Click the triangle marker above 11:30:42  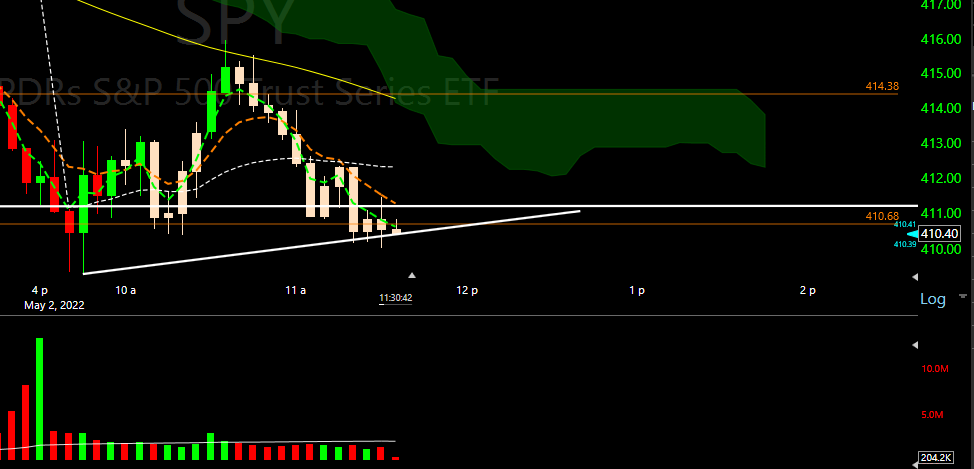412,275
